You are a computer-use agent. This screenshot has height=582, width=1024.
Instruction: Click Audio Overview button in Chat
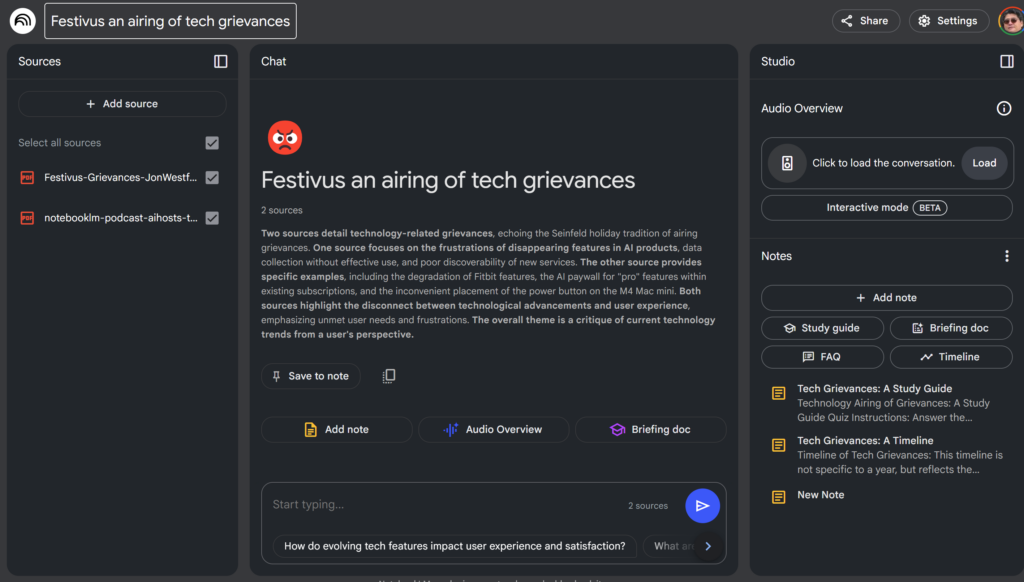[x=493, y=430]
